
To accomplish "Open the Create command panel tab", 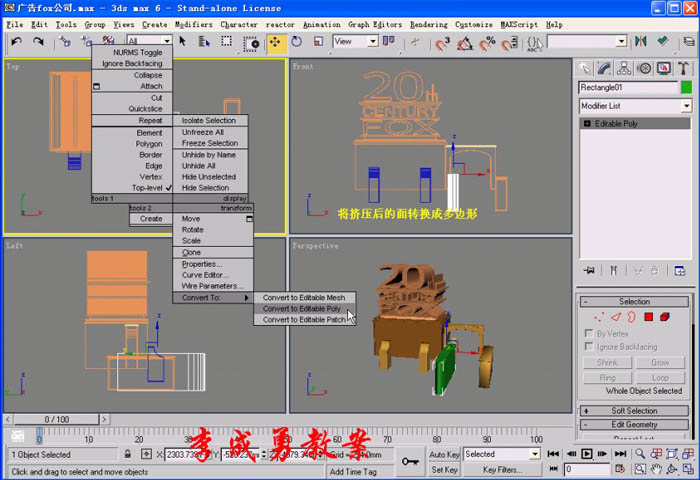I will point(585,68).
